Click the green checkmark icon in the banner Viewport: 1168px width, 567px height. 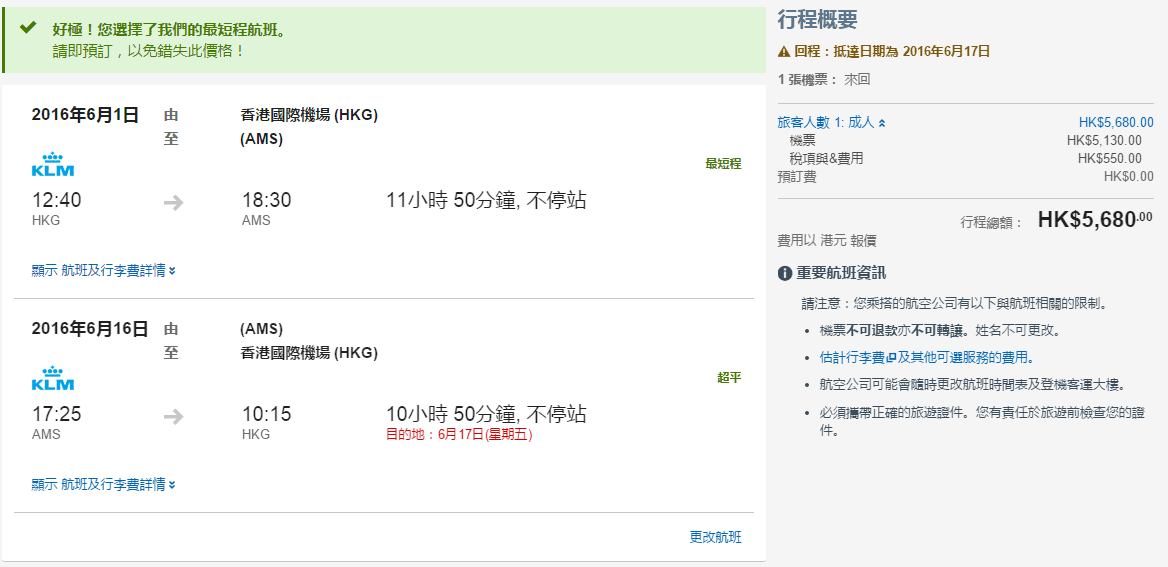(x=28, y=28)
